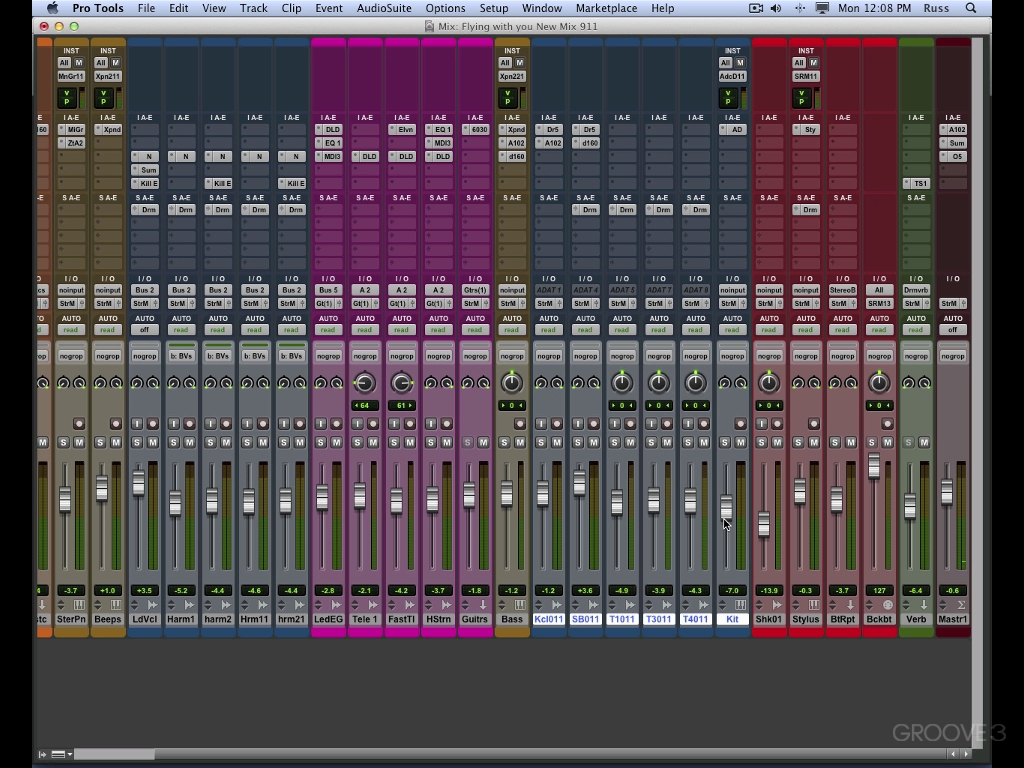Open the 'off' automation selector on LdVcl
This screenshot has width=1024, height=768.
point(144,330)
